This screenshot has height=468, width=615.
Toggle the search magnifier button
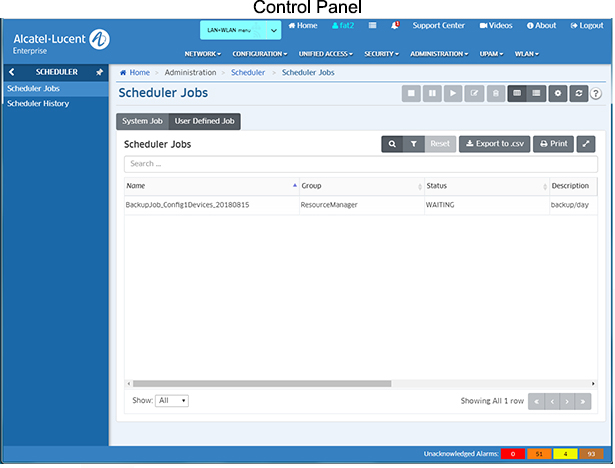point(392,144)
